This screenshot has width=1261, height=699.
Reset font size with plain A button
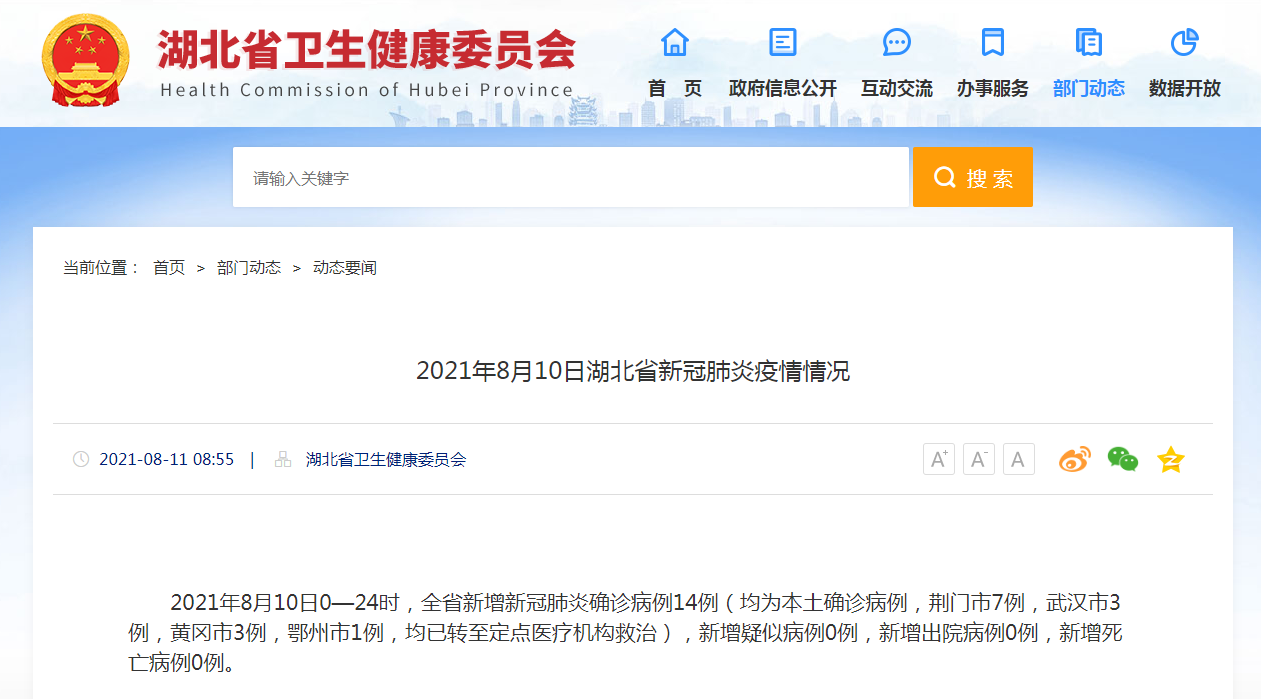pyautogui.click(x=1018, y=459)
